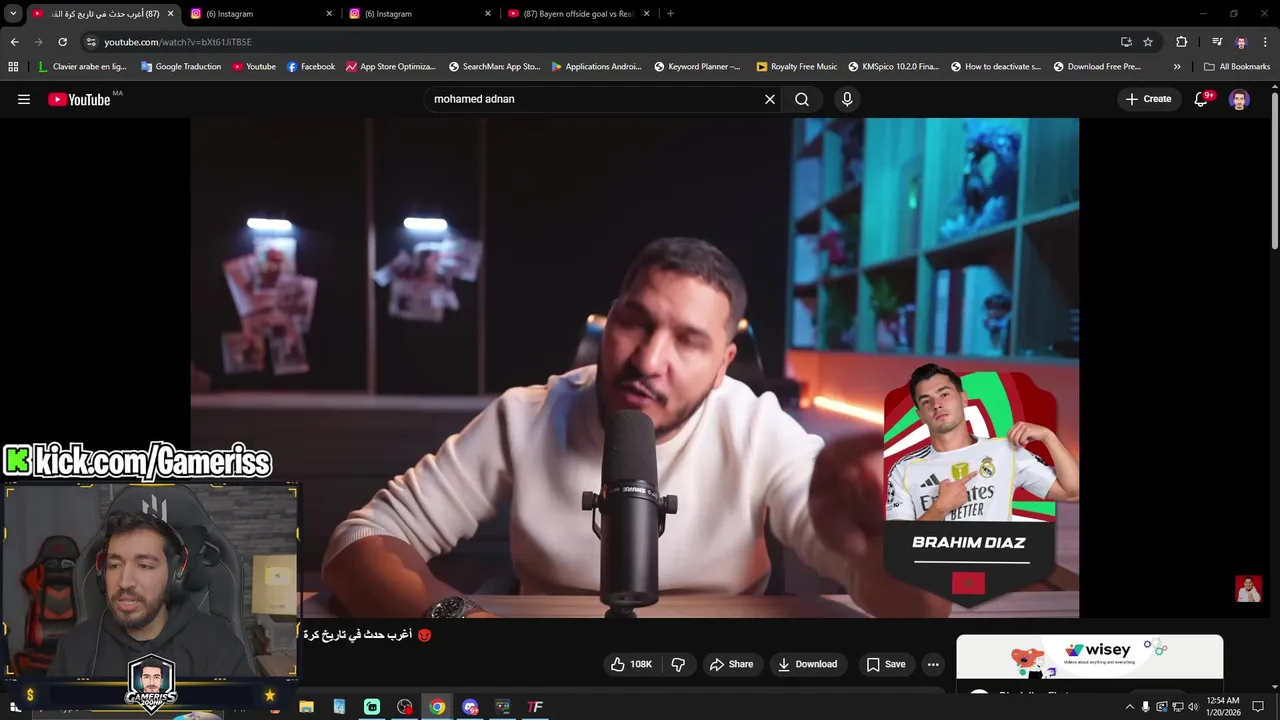Open the tab search dropdown arrow

[13, 14]
